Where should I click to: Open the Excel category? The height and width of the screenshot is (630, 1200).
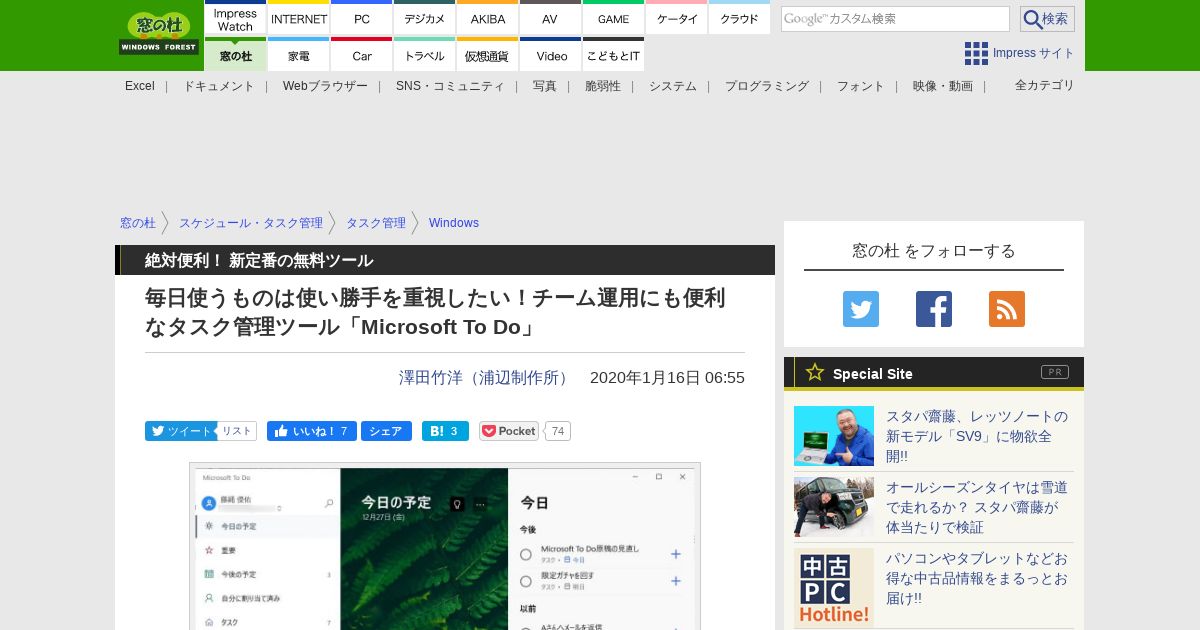140,86
